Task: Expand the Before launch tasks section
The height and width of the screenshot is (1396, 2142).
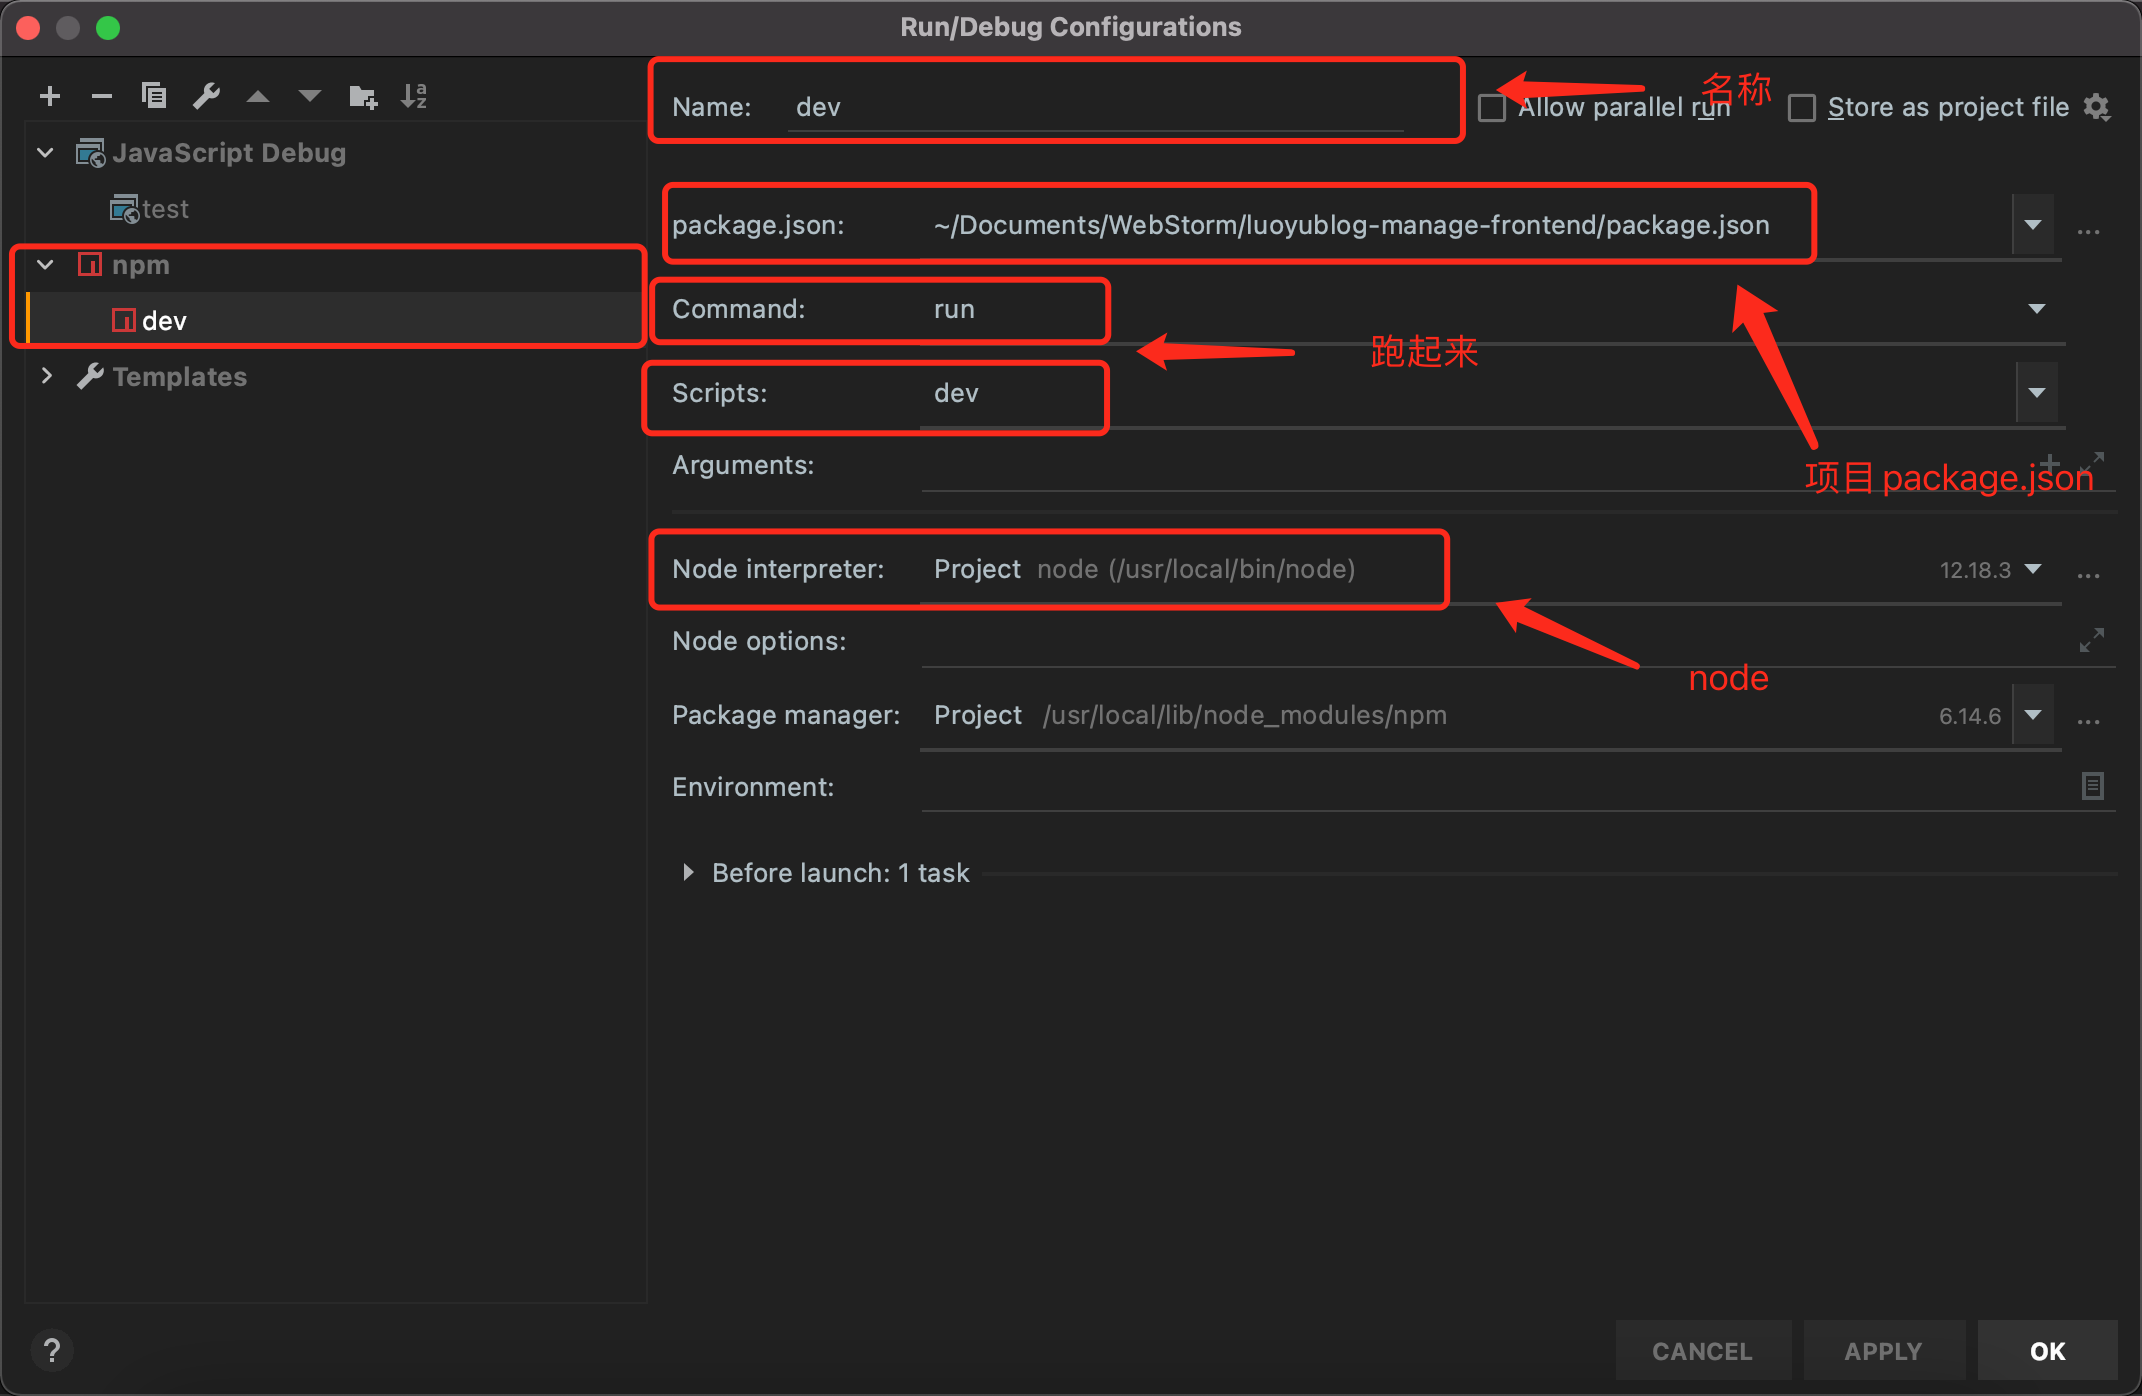Action: 688,873
